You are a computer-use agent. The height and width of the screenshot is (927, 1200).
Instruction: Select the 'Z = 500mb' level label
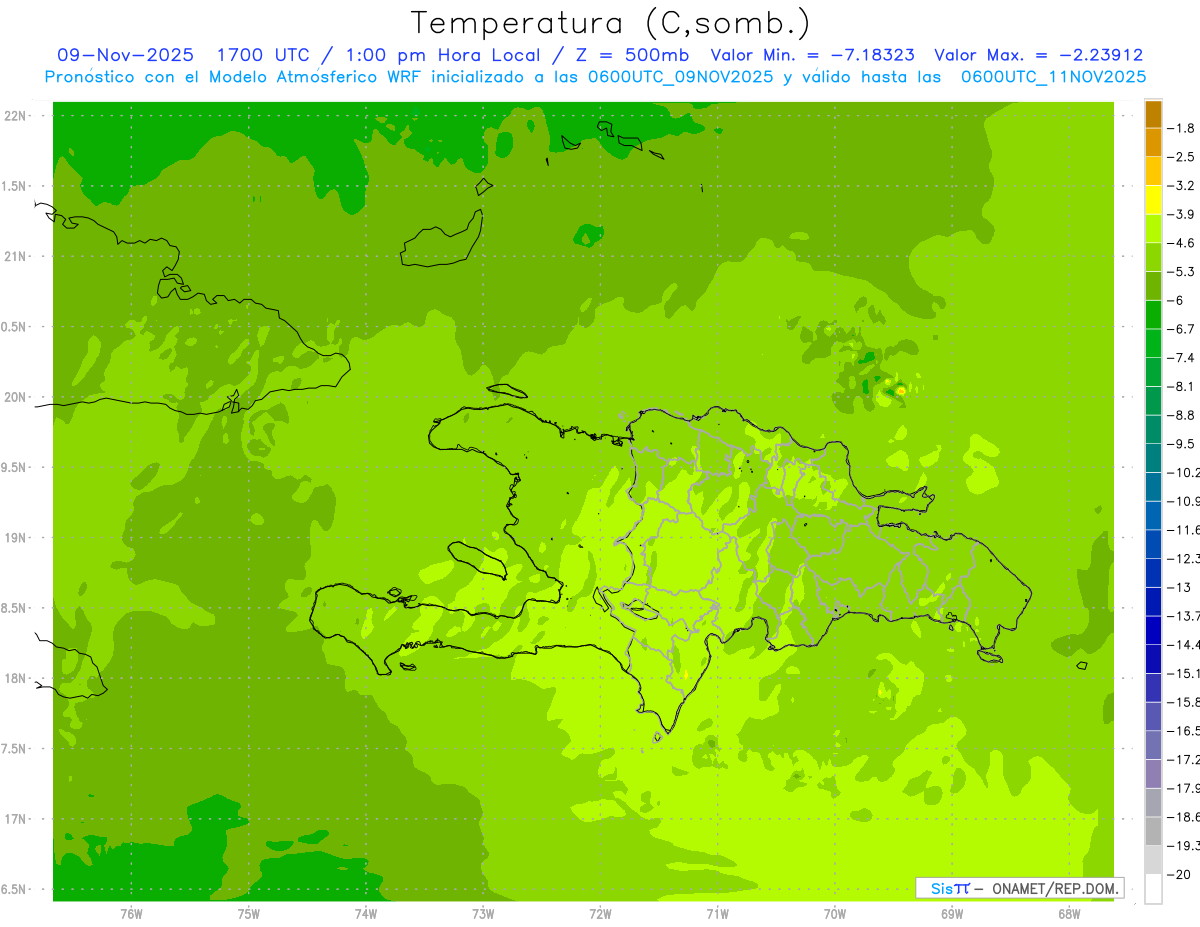pyautogui.click(x=630, y=55)
